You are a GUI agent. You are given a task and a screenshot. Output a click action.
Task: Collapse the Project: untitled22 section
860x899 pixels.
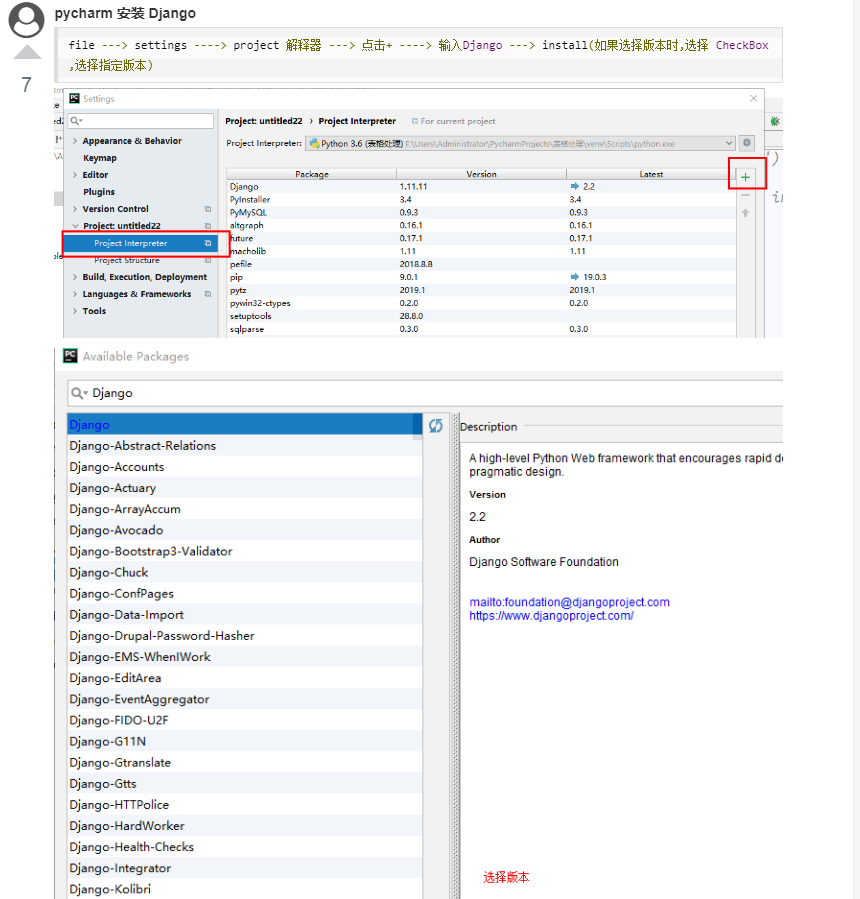pyautogui.click(x=75, y=226)
